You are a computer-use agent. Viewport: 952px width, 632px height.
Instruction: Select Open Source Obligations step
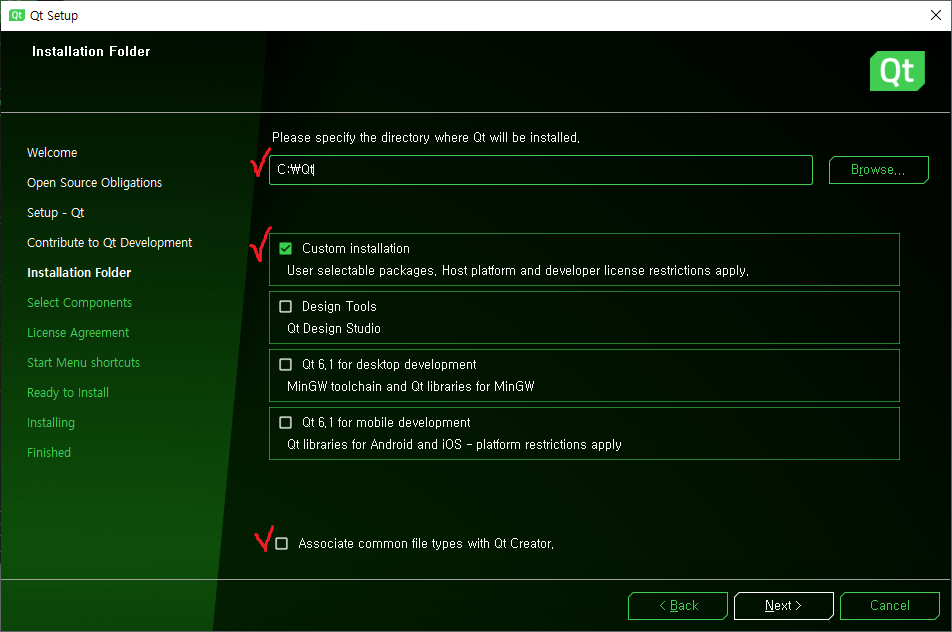pyautogui.click(x=94, y=183)
